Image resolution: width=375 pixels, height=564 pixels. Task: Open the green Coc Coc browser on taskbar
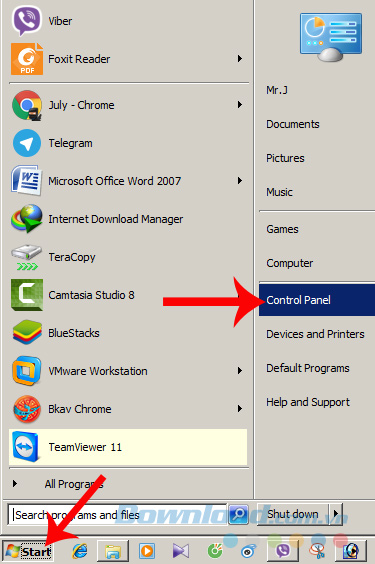[215, 551]
